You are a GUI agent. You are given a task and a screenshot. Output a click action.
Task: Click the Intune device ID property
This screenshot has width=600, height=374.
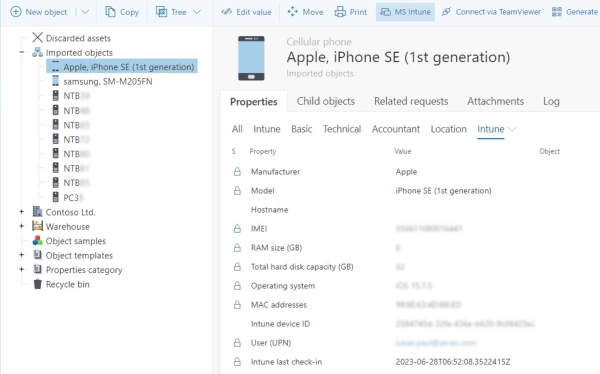[x=280, y=324]
